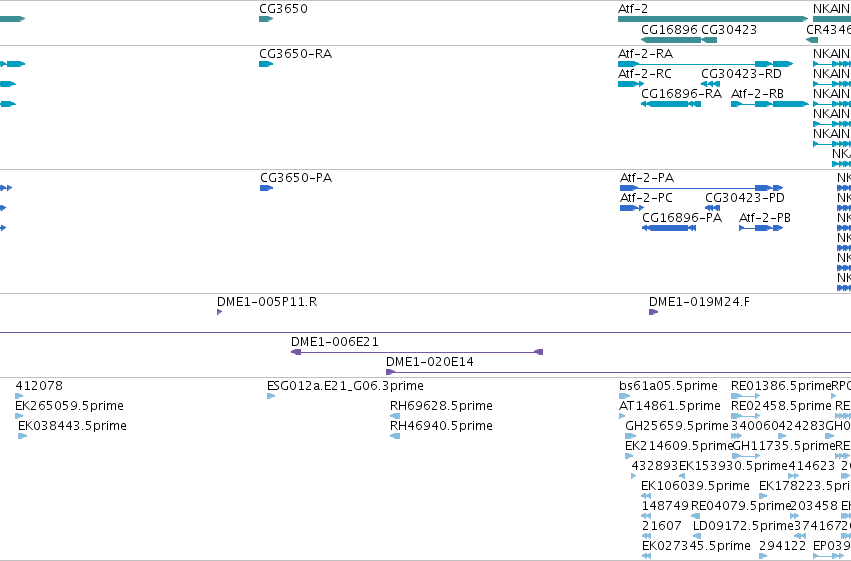Click transcript Atf-2-RB
The image size is (851, 561).
point(770,104)
